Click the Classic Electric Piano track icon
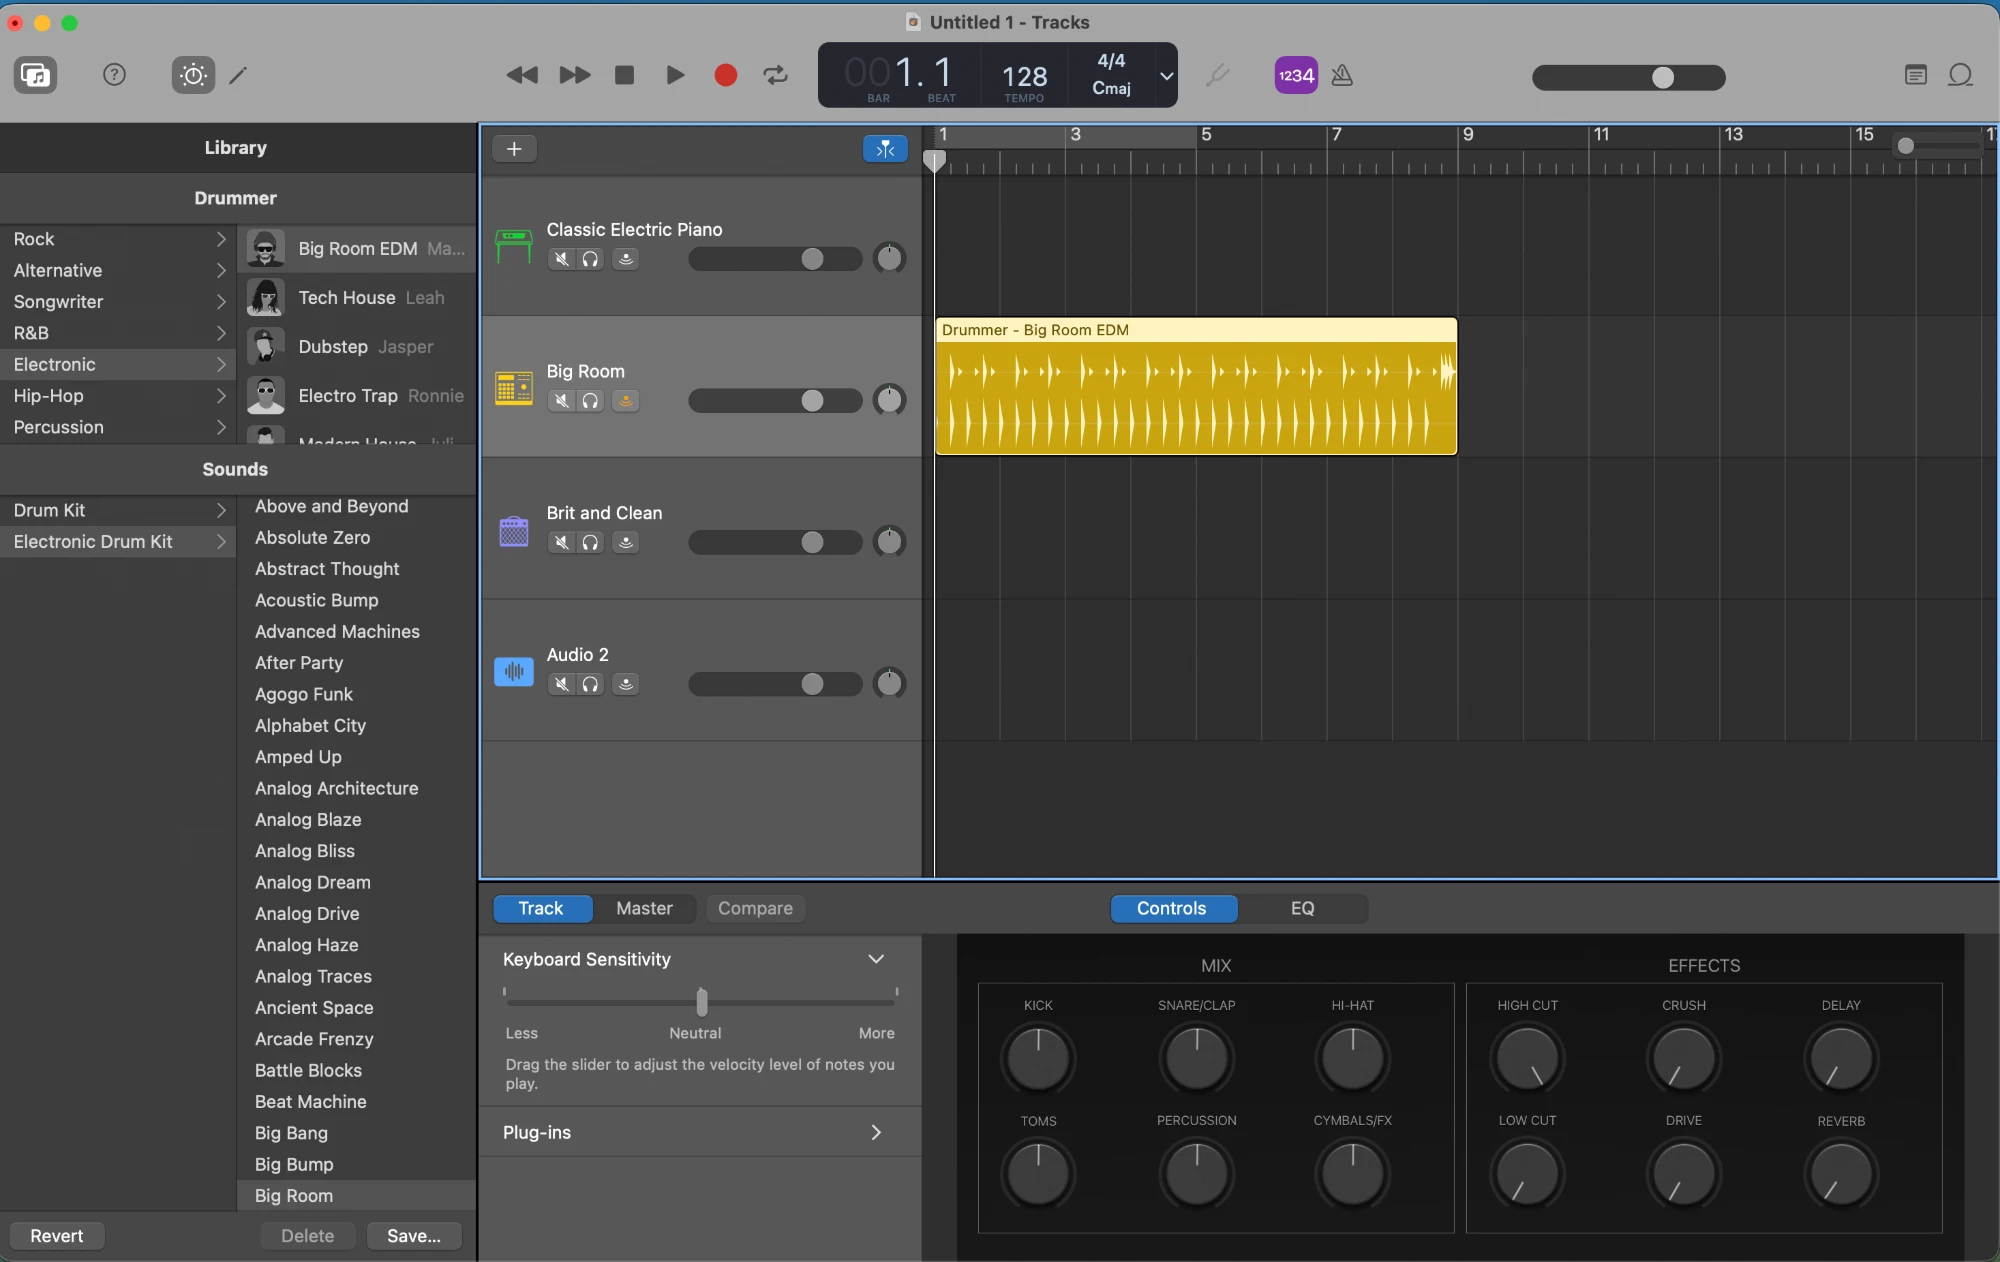The height and width of the screenshot is (1262, 2000). coord(514,246)
